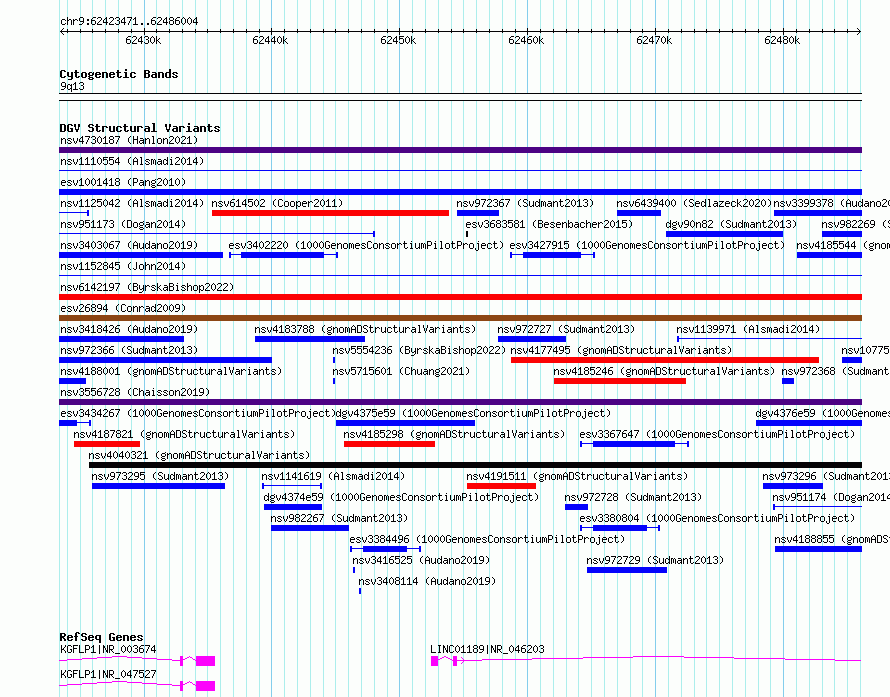This screenshot has width=890, height=697.
Task: Select the magenta LINC01189 first exon block
Action: (435, 661)
